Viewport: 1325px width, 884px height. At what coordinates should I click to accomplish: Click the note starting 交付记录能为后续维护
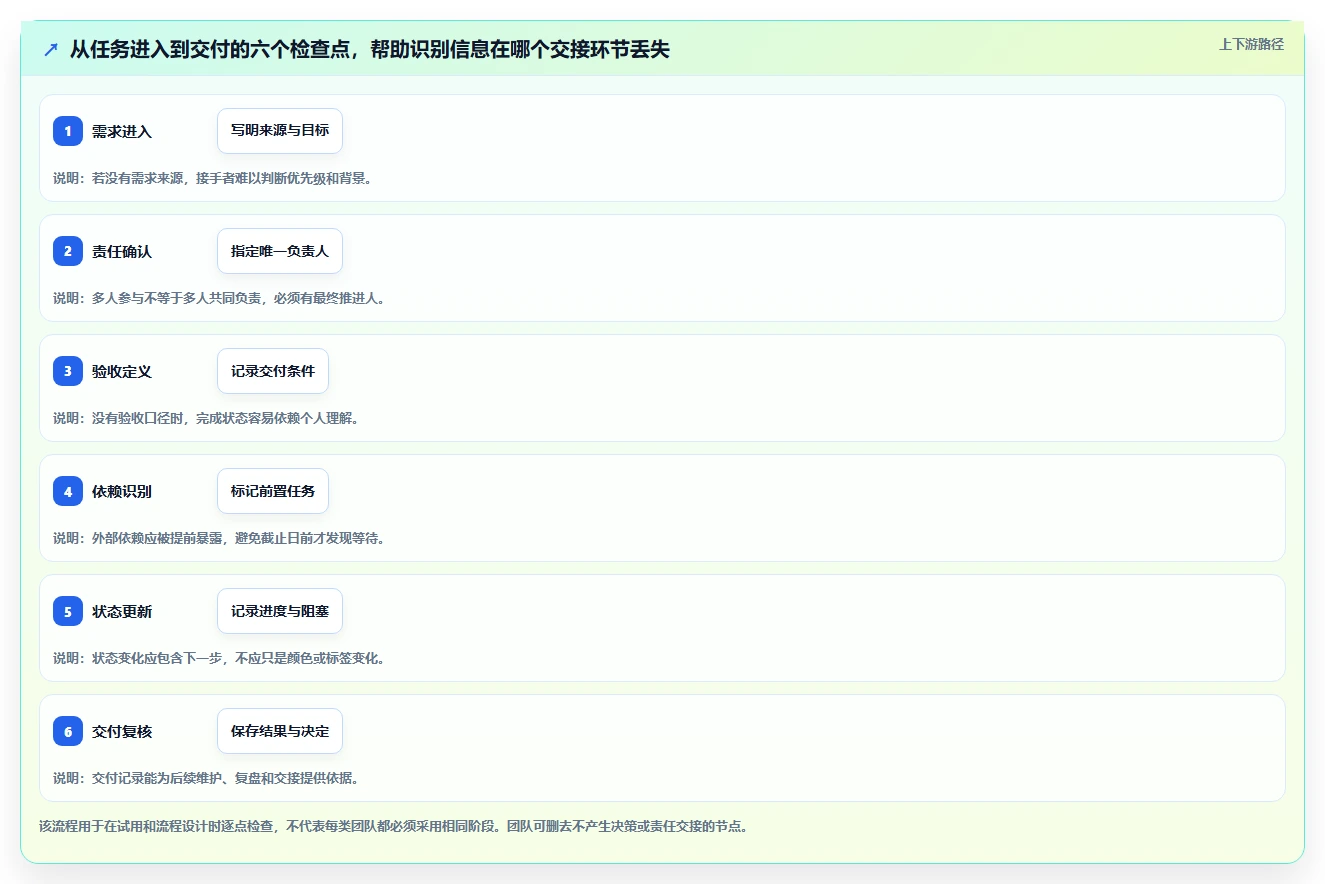pyautogui.click(x=206, y=778)
